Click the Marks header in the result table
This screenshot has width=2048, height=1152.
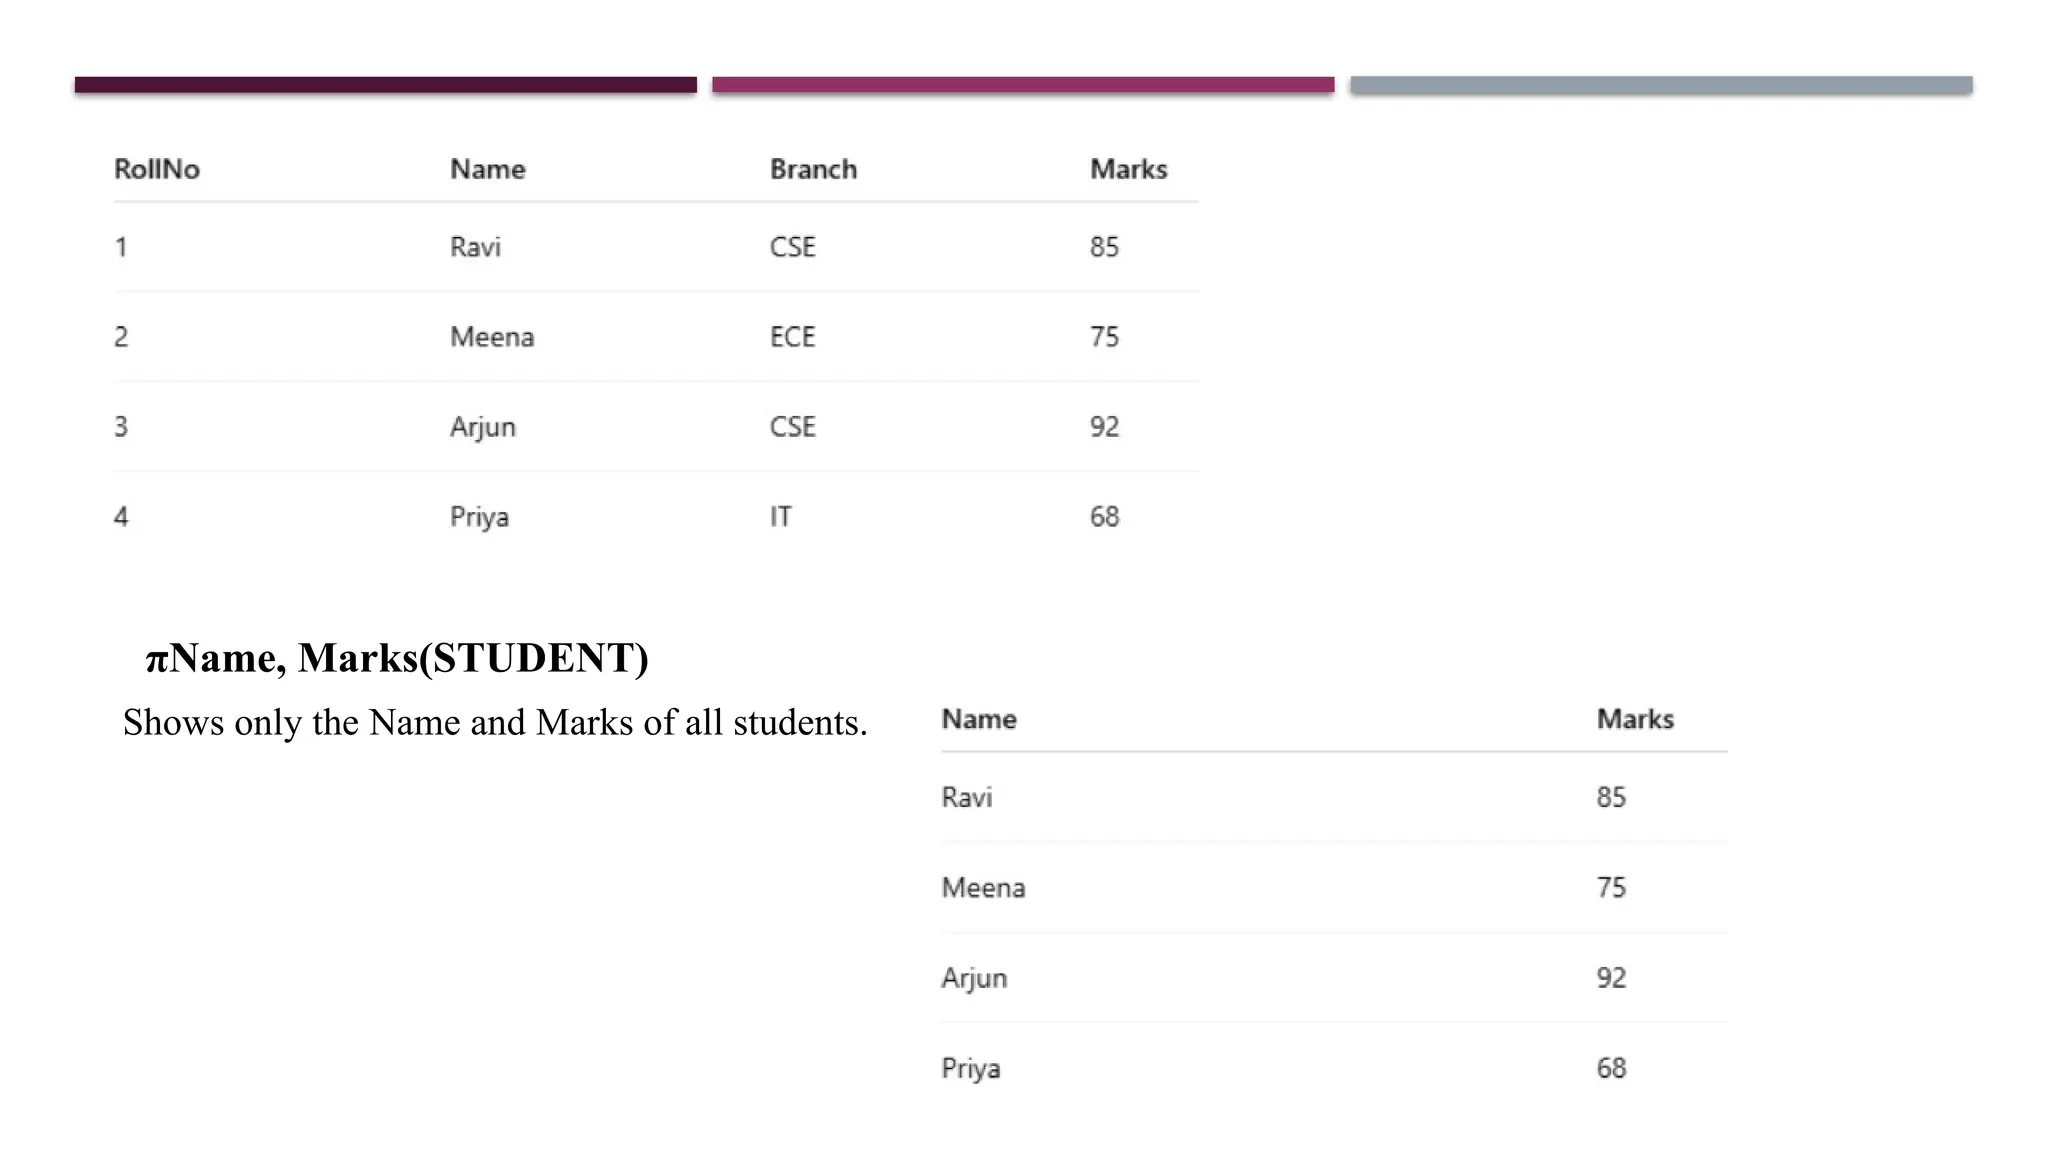click(1635, 719)
